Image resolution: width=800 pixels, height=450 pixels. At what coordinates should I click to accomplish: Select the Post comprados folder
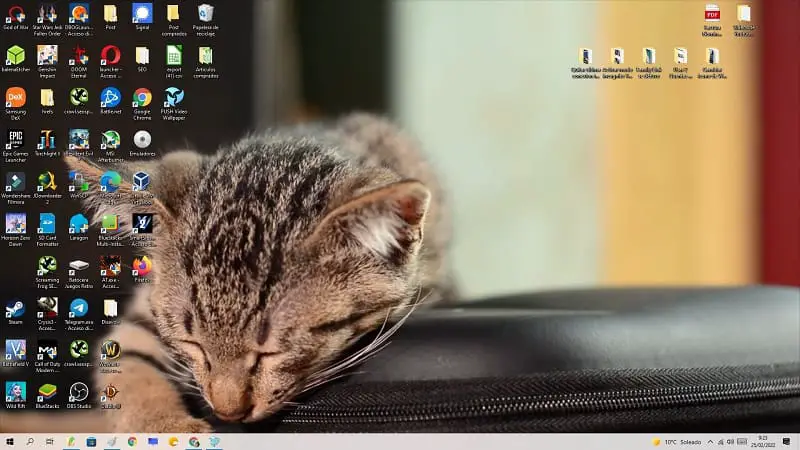click(174, 20)
